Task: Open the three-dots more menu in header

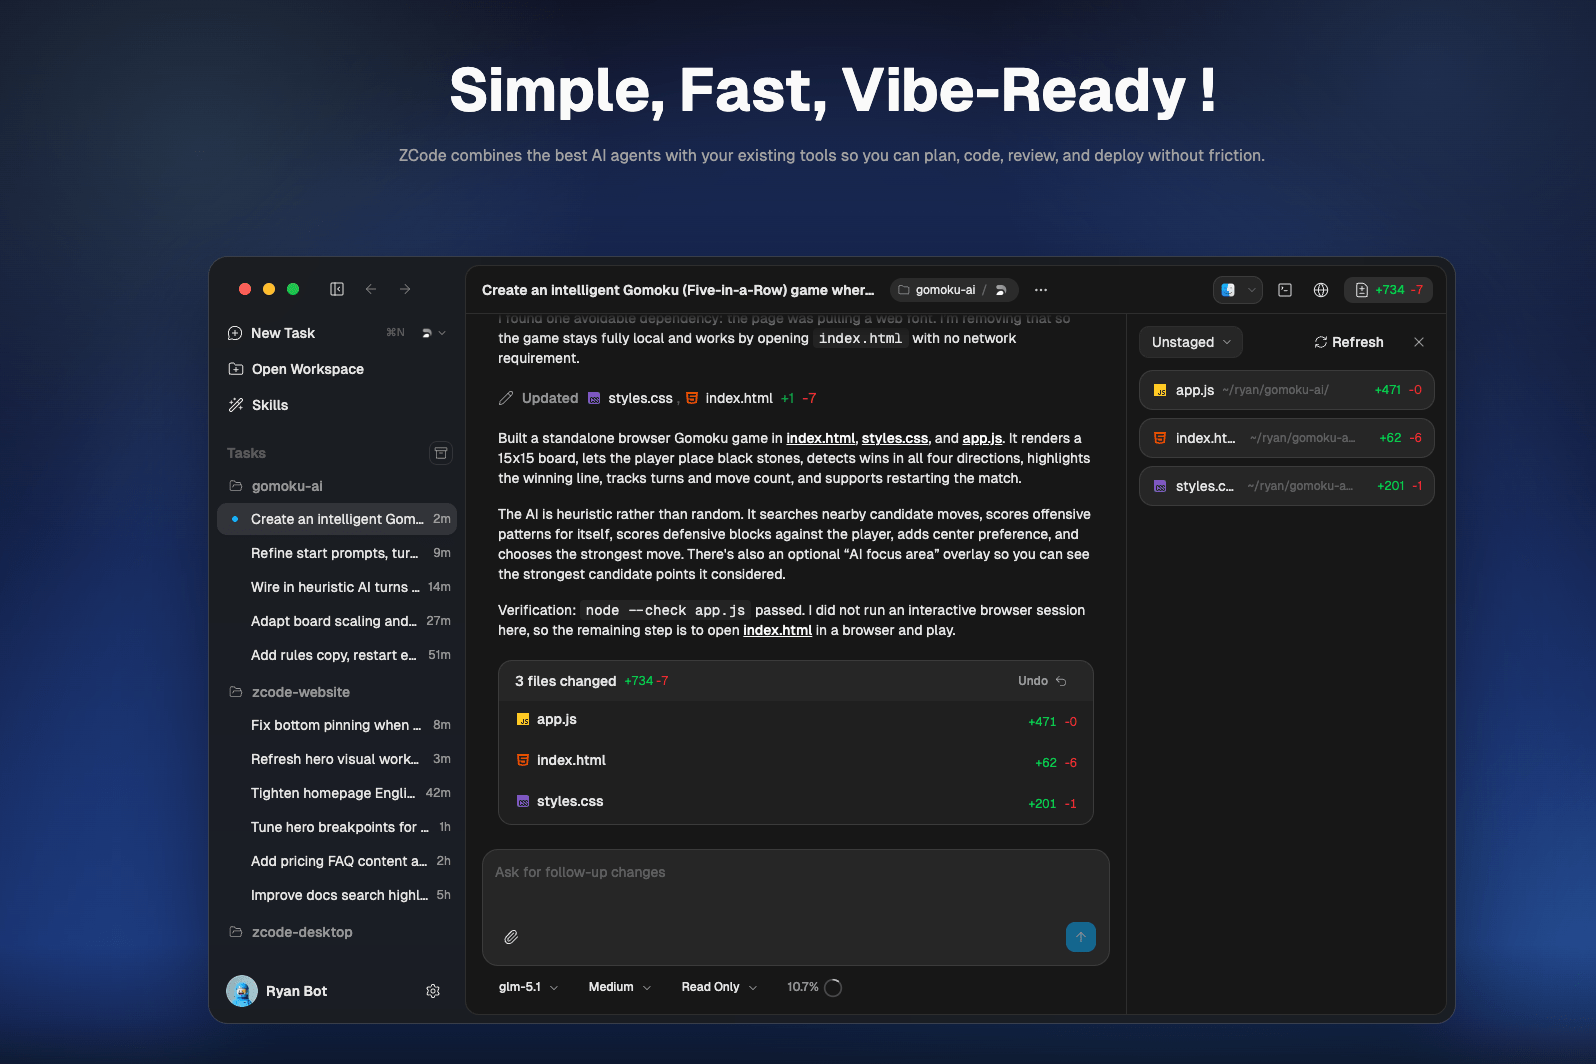Action: click(x=1041, y=290)
